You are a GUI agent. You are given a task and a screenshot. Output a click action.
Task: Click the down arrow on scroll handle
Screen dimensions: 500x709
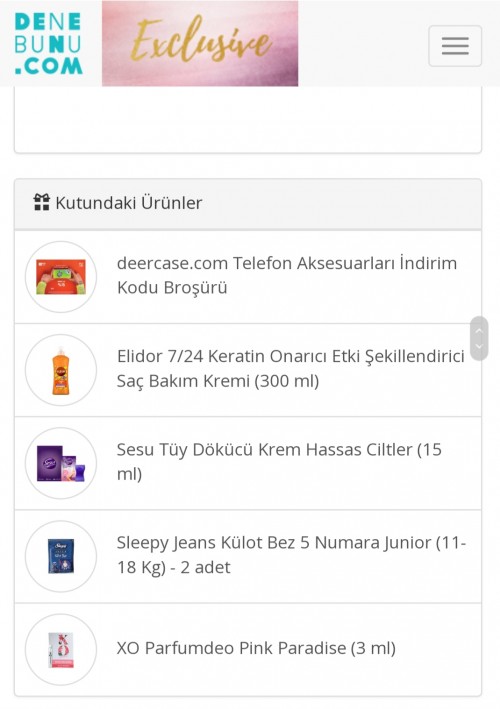[x=479, y=347]
